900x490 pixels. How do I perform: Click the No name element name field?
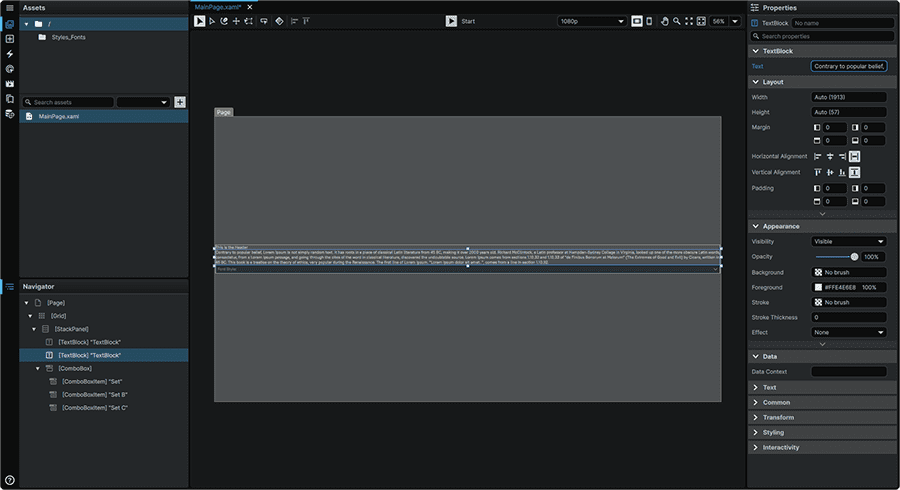pyautogui.click(x=843, y=23)
